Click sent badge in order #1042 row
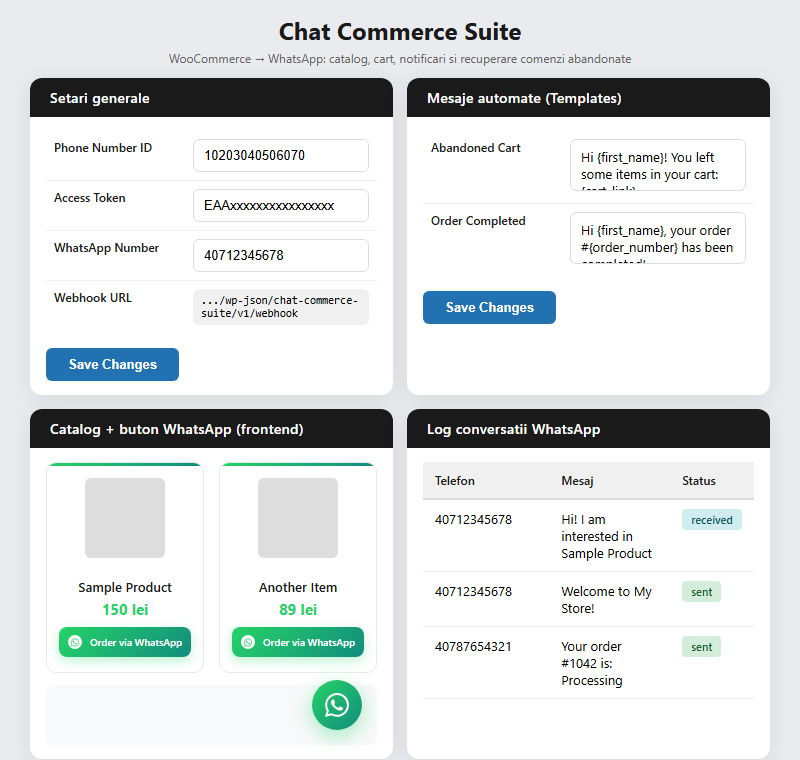The width and height of the screenshot is (800, 760). click(702, 647)
